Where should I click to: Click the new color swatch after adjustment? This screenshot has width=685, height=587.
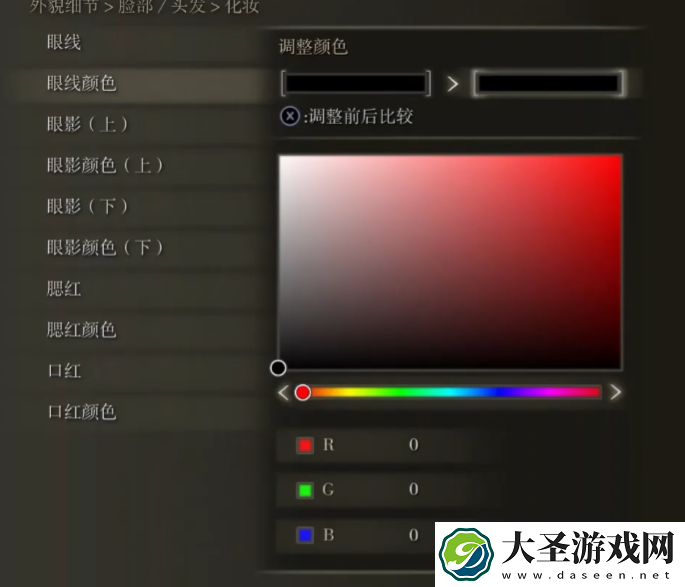(x=548, y=83)
